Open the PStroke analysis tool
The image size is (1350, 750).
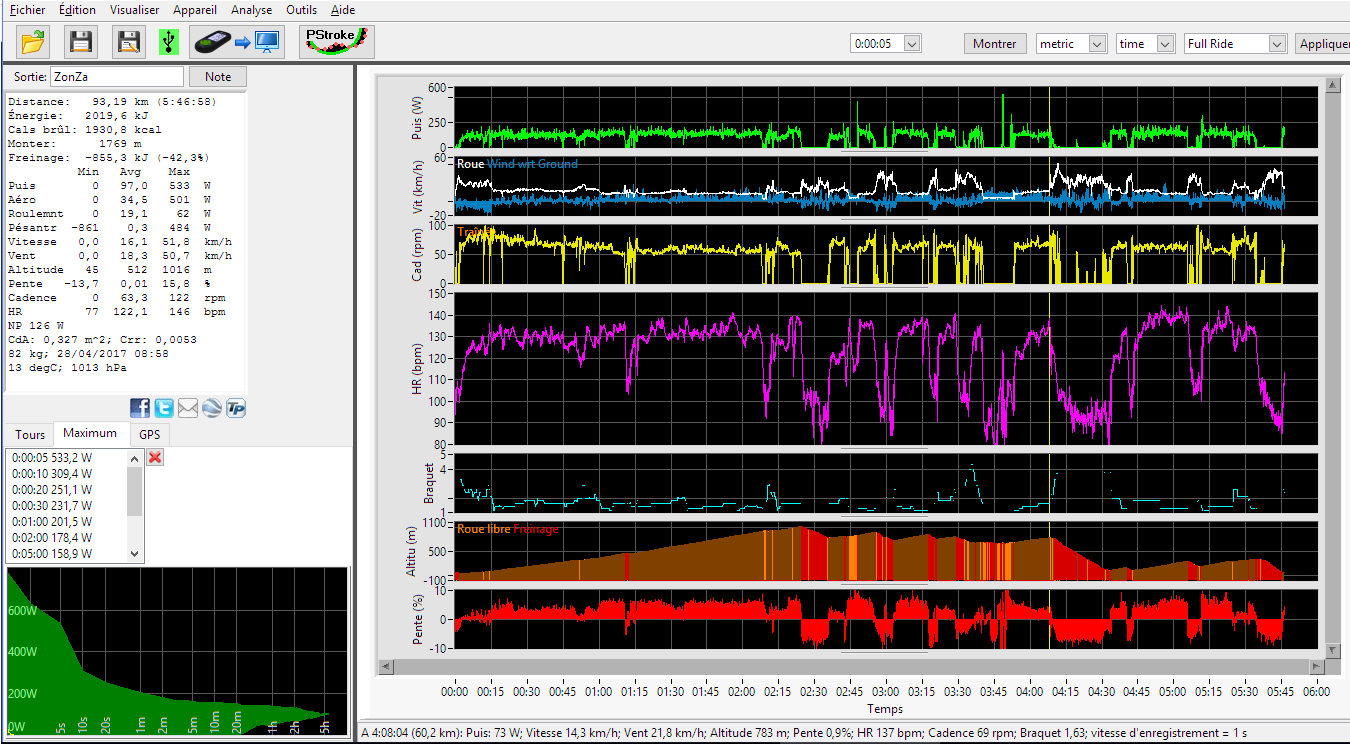click(337, 42)
